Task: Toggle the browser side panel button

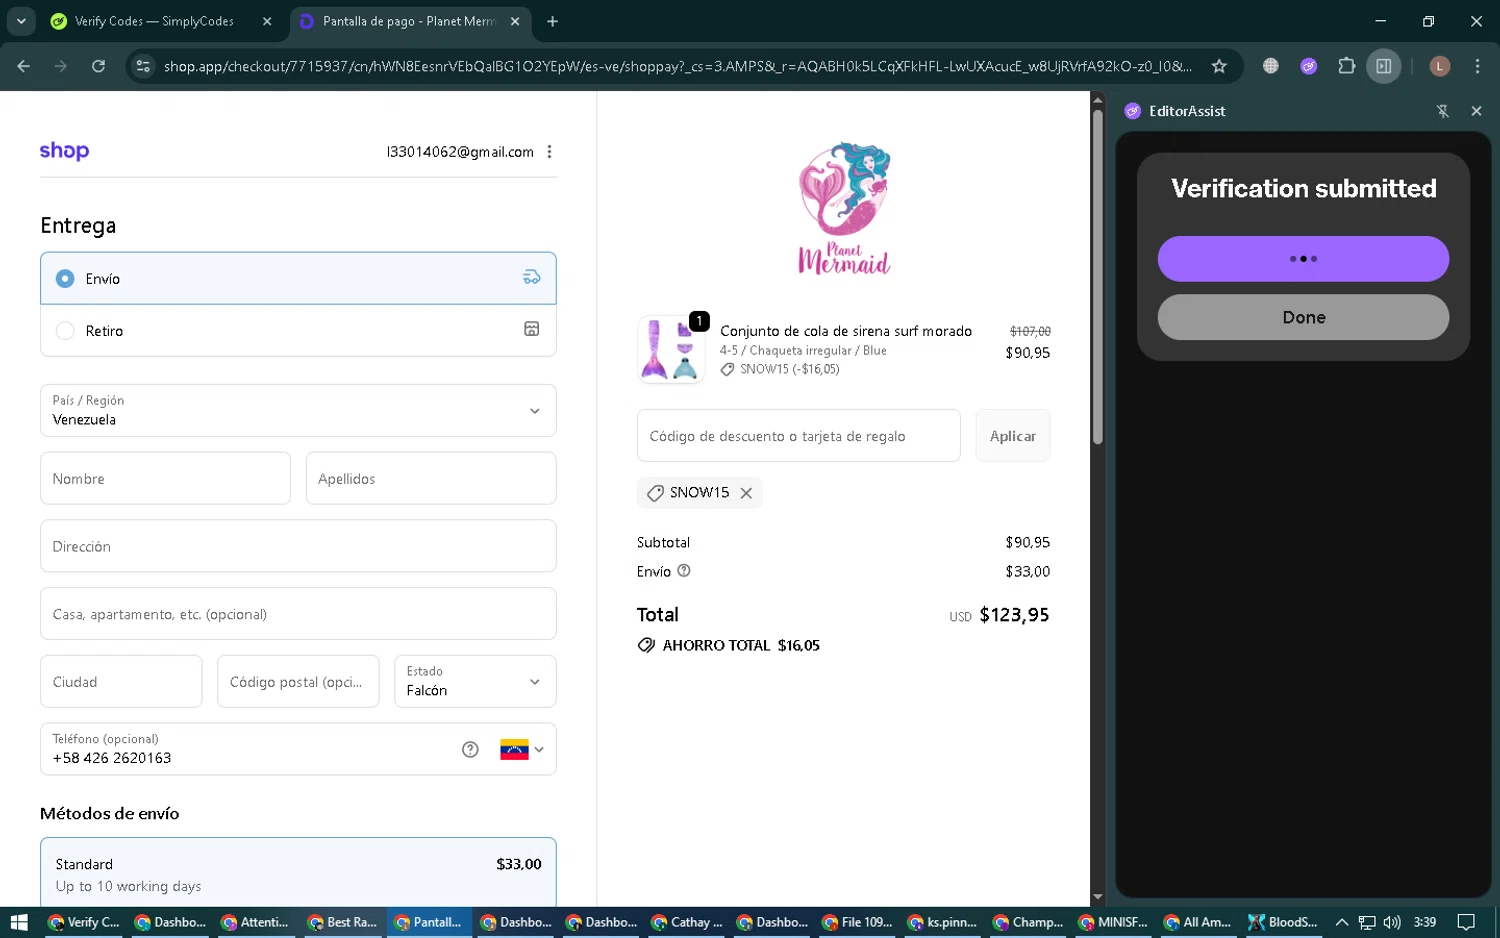Action: tap(1384, 66)
